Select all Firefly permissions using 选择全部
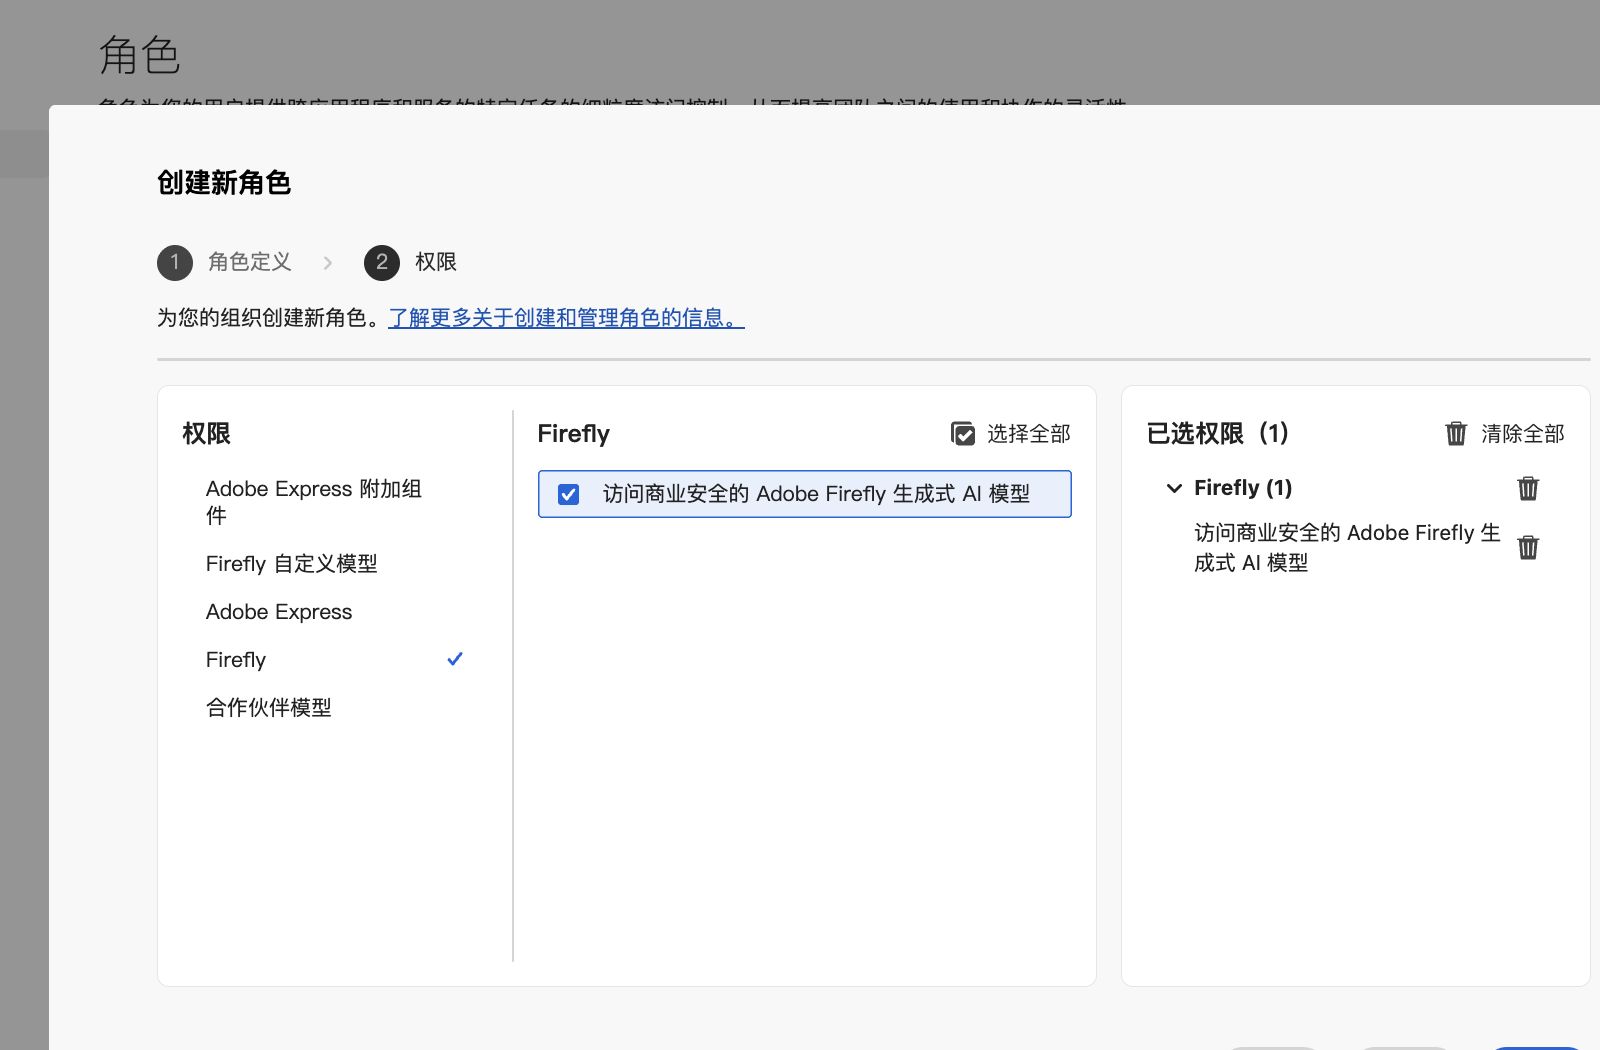This screenshot has width=1600, height=1050. tap(1010, 434)
